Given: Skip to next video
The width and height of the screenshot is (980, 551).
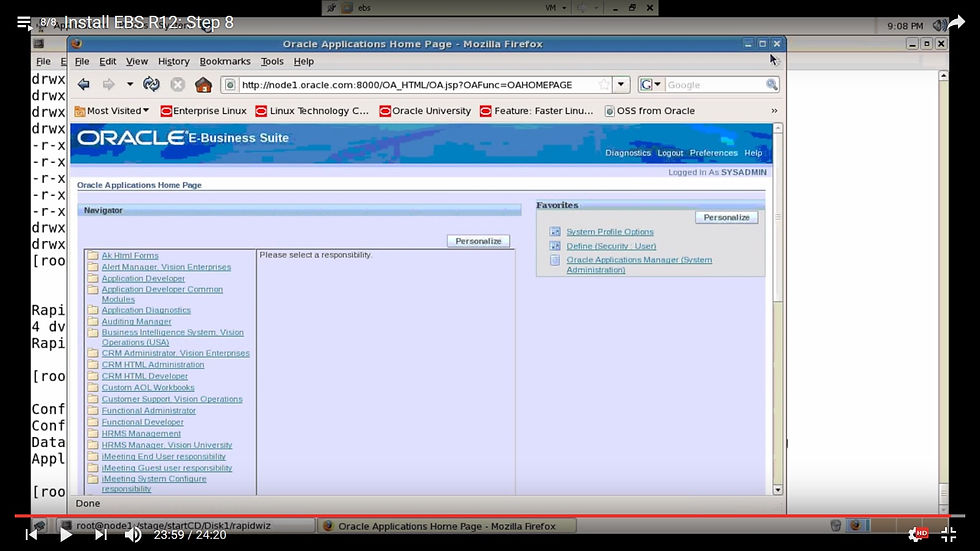Looking at the screenshot, I should [101, 535].
